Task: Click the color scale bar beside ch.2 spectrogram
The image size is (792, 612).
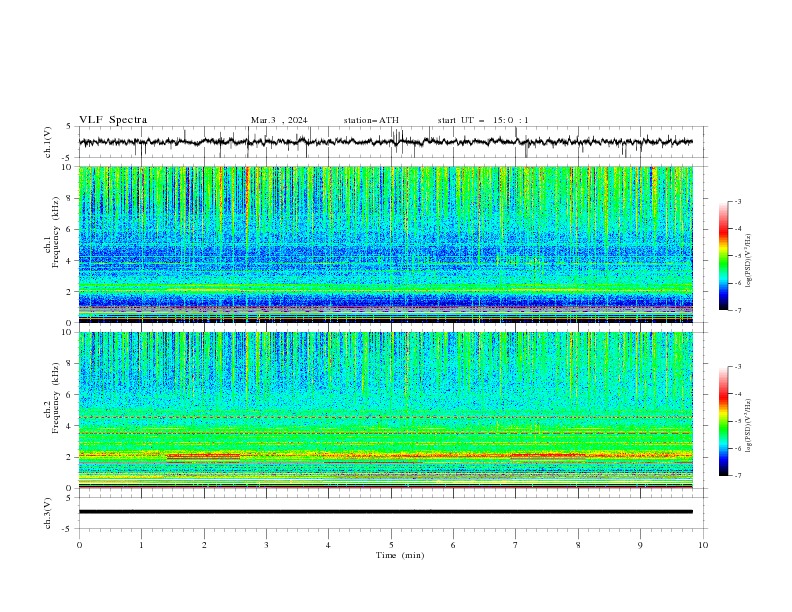Action: pos(723,421)
